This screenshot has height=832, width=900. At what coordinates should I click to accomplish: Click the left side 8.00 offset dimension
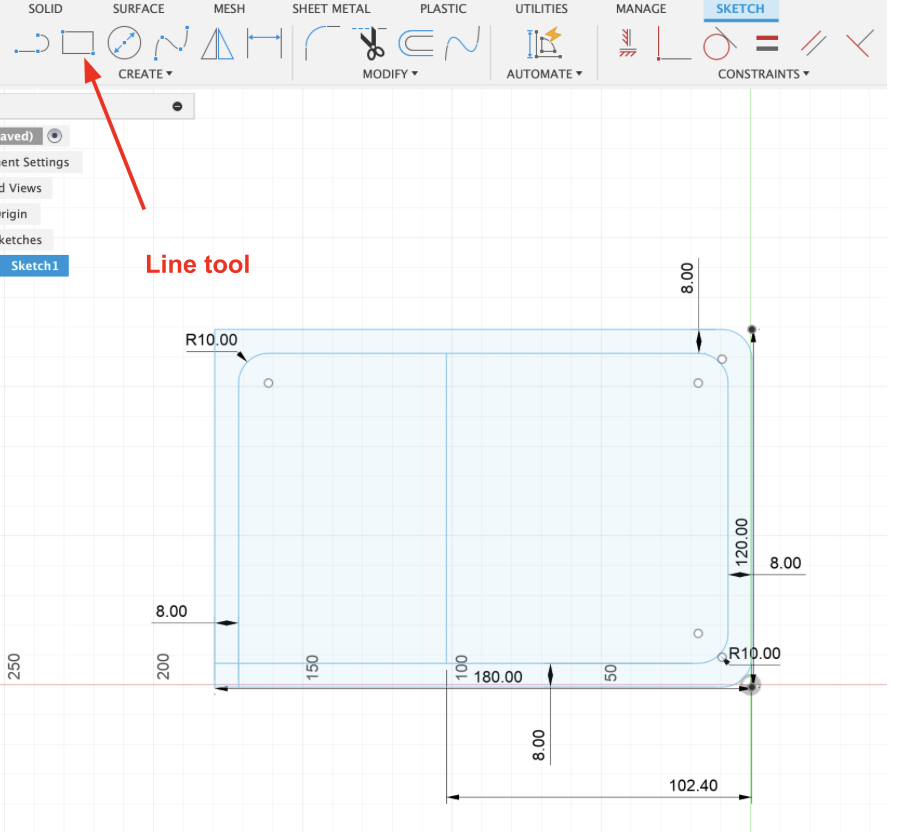click(x=172, y=611)
